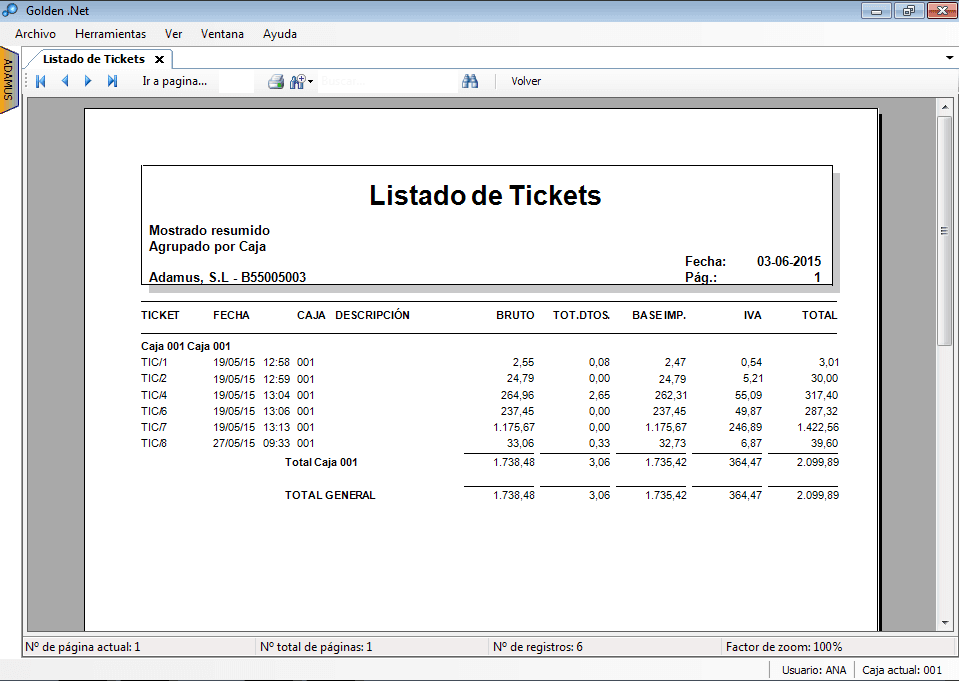Open the Ver menu

tap(173, 33)
